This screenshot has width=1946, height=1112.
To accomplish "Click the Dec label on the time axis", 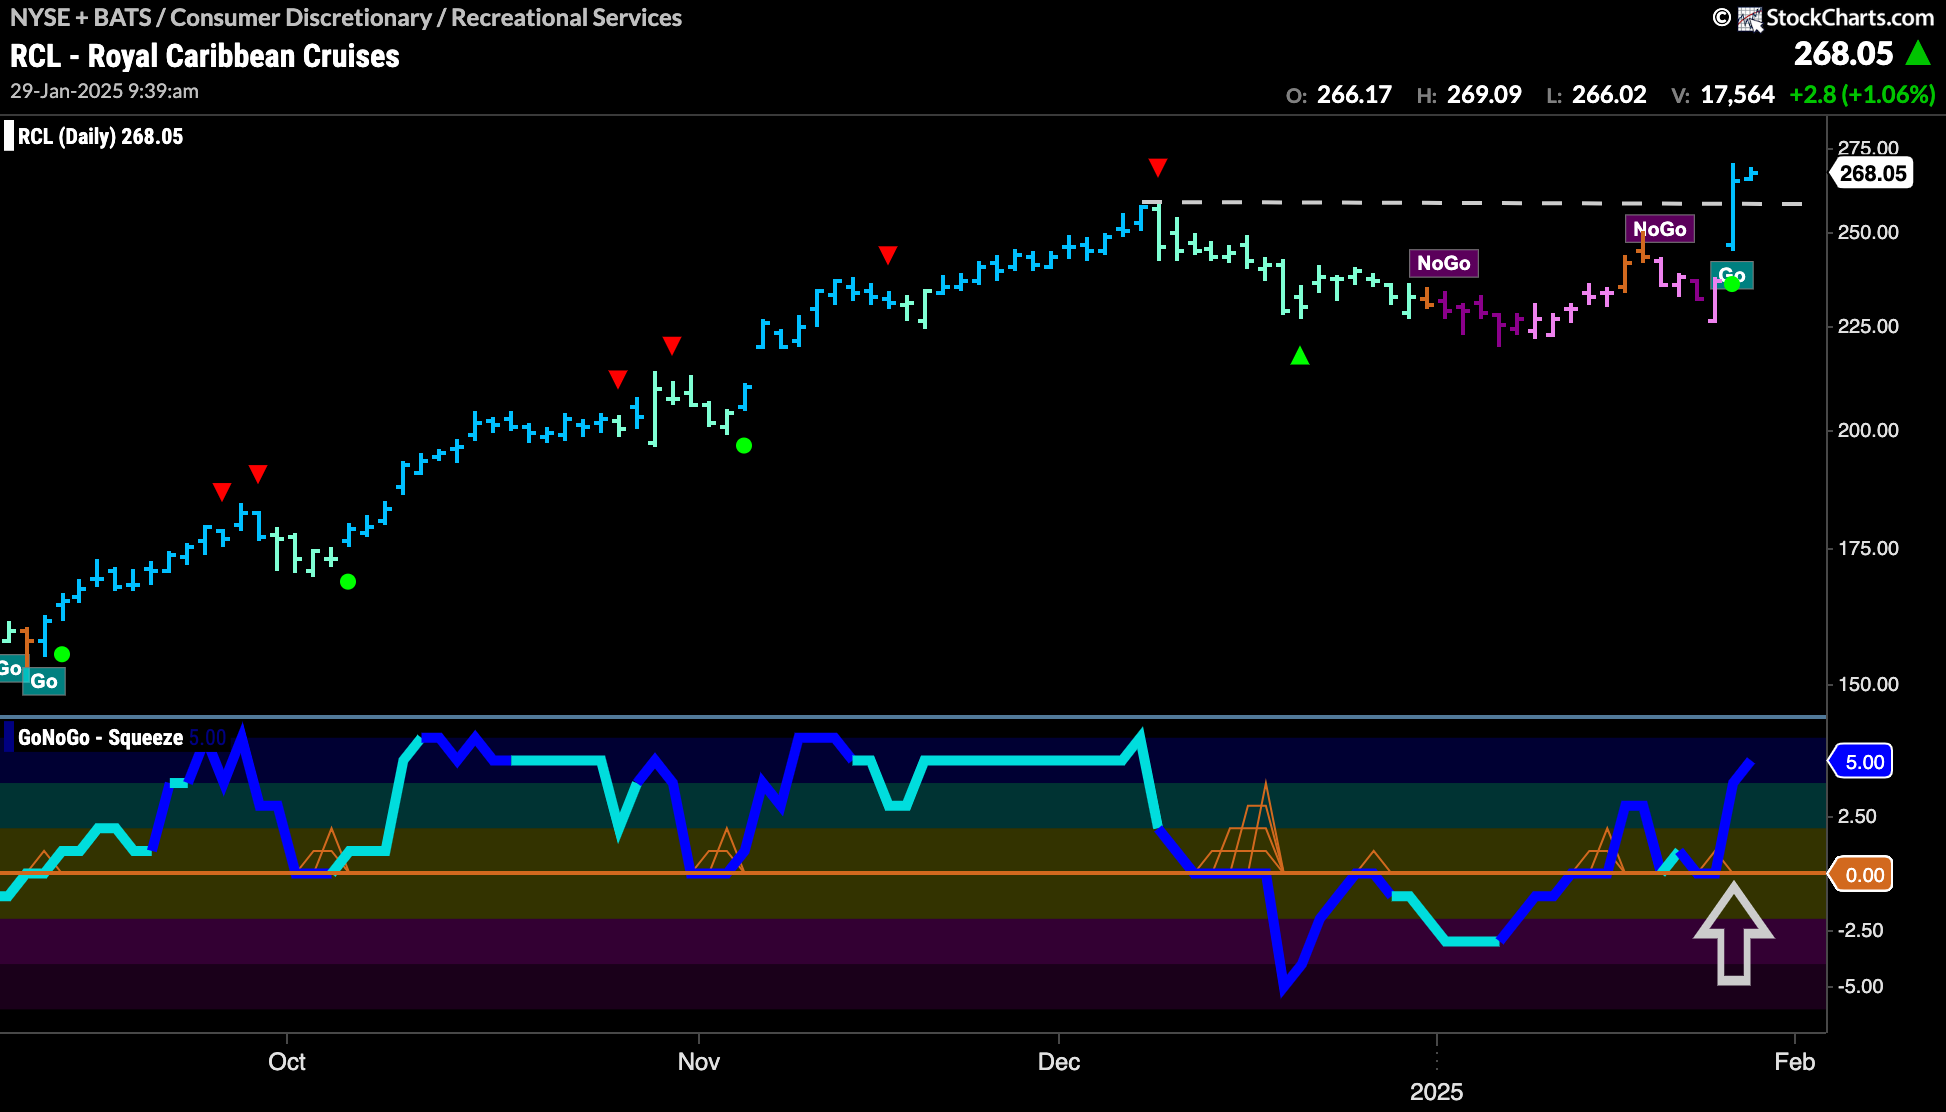I will 1059,1062.
